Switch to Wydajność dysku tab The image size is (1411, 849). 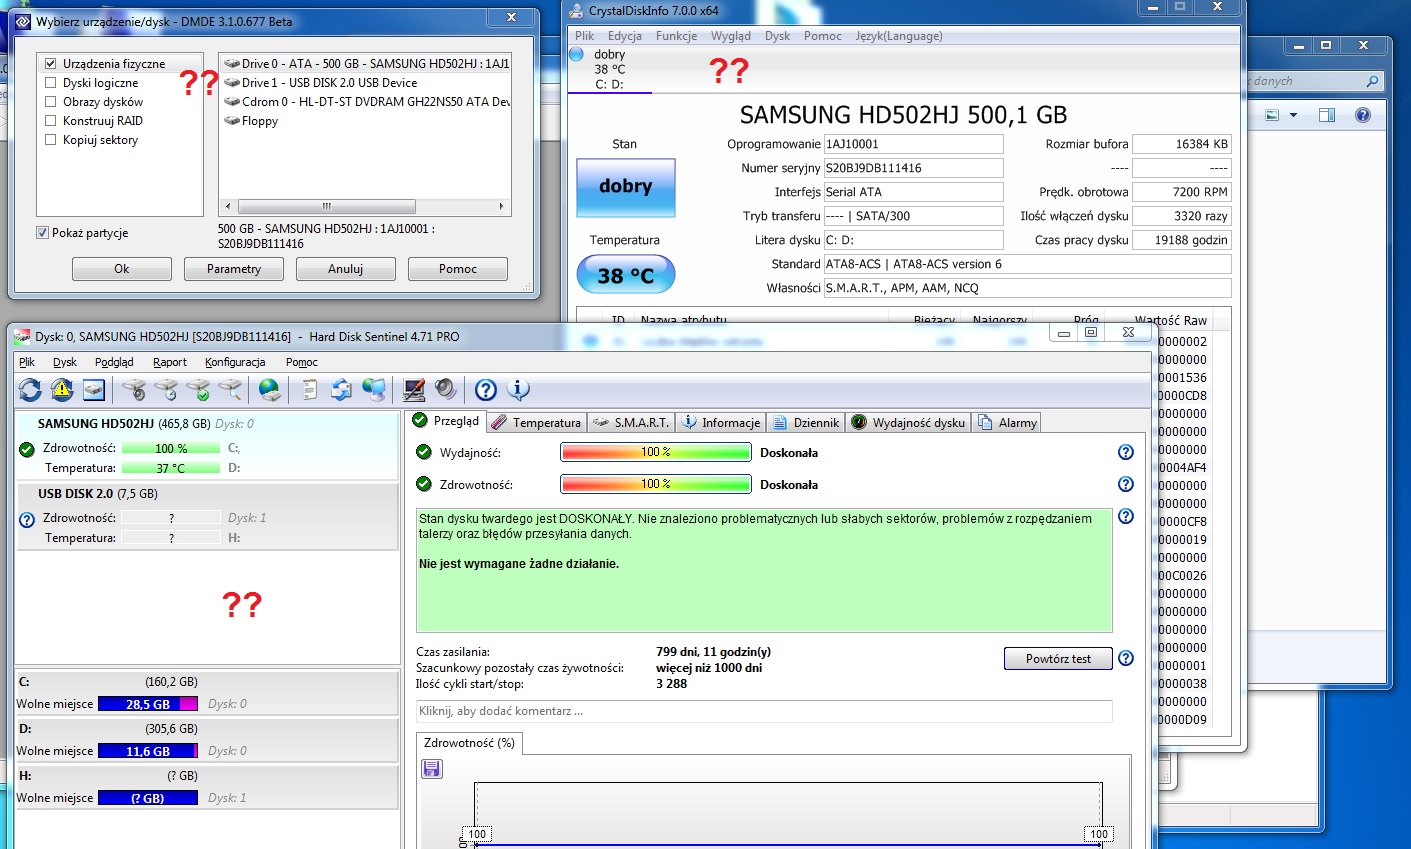(908, 422)
